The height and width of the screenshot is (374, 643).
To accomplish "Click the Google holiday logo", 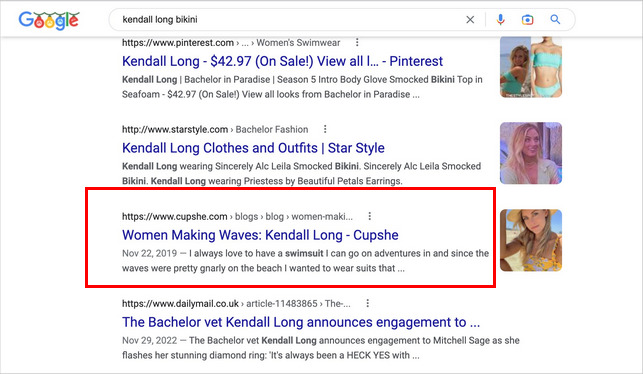I will pyautogui.click(x=49, y=21).
